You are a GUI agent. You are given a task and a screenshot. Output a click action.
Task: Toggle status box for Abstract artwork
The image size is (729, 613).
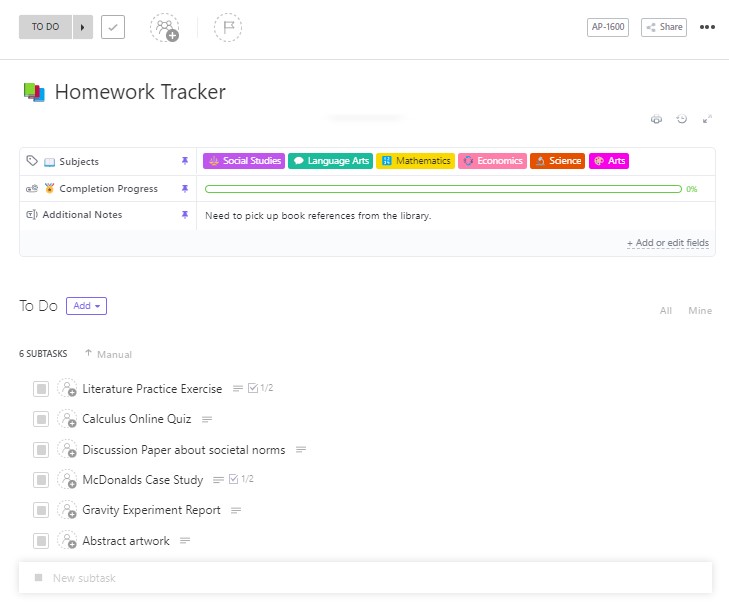tap(41, 541)
